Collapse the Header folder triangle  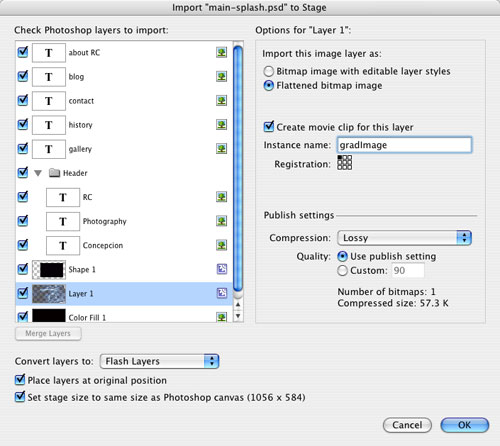point(38,173)
